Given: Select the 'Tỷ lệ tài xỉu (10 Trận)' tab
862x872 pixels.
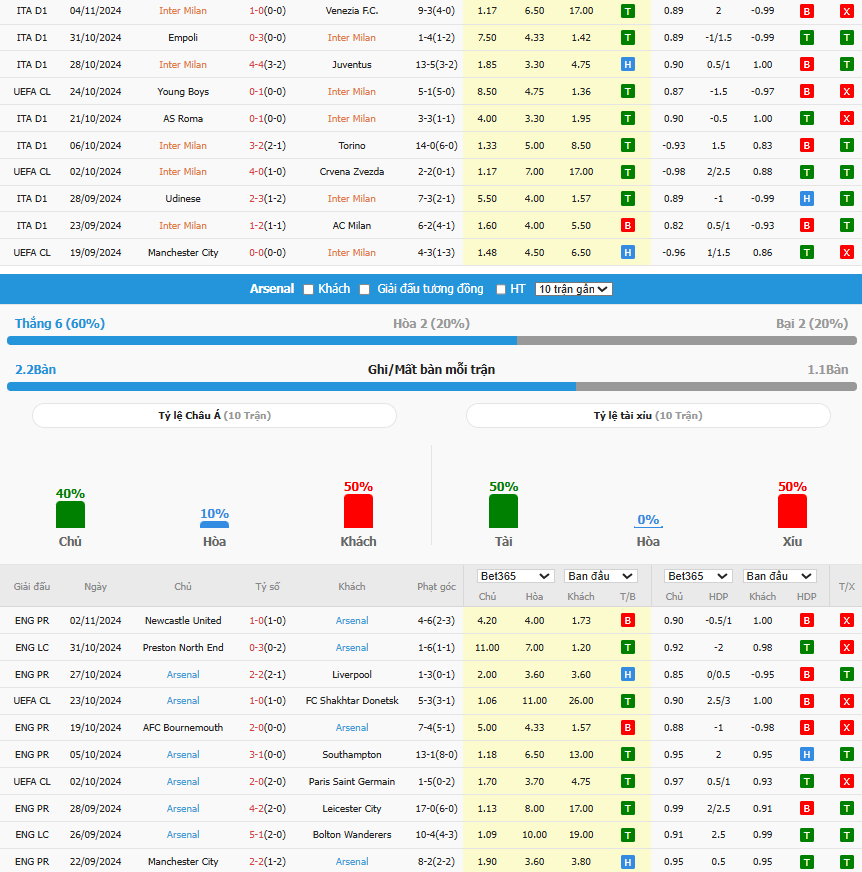Looking at the screenshot, I should pyautogui.click(x=648, y=415).
